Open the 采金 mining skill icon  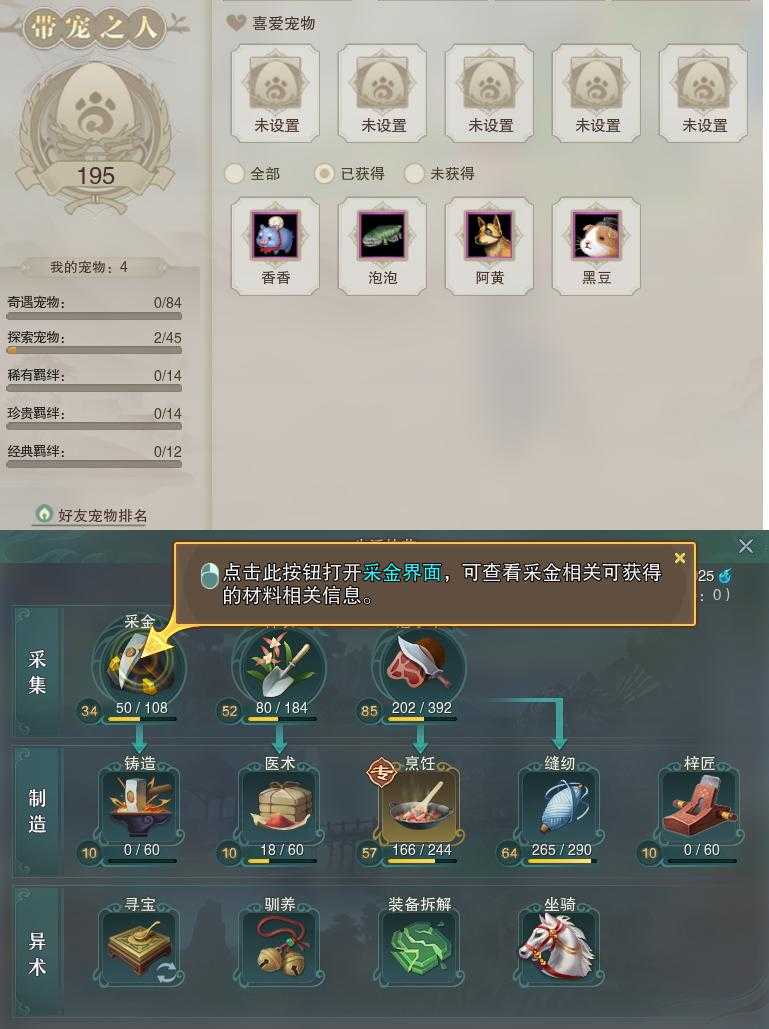pyautogui.click(x=139, y=666)
